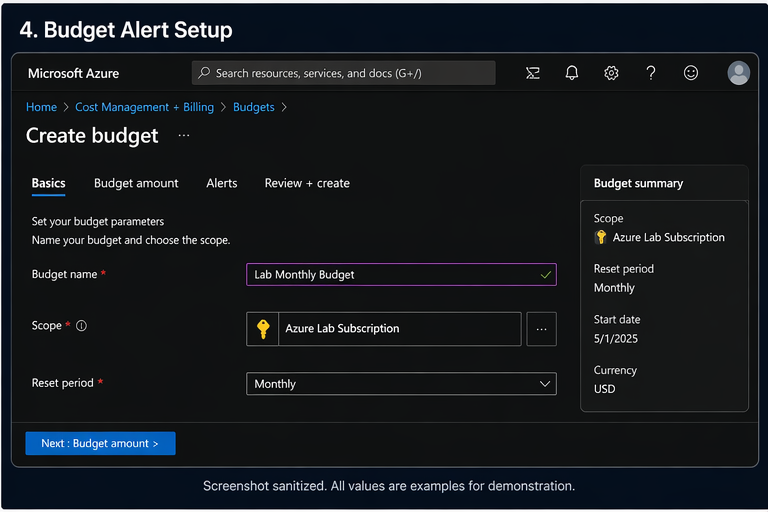Click the Scope label in Budget summary

[x=608, y=219]
